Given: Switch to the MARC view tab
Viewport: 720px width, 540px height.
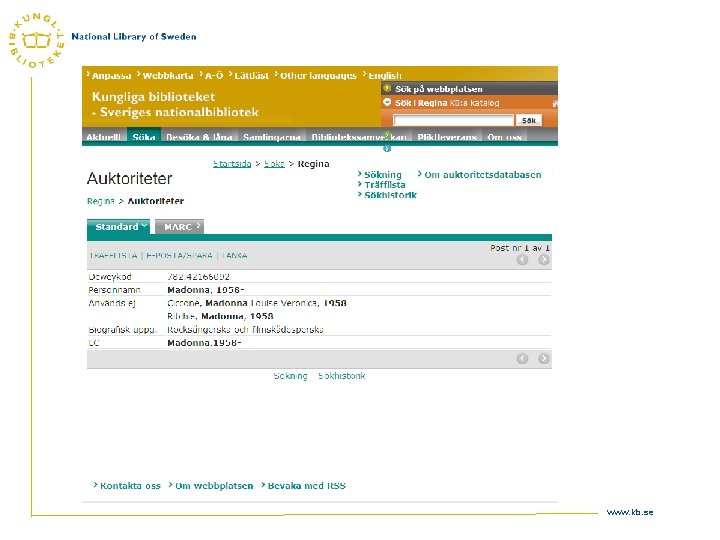Looking at the screenshot, I should 180,227.
